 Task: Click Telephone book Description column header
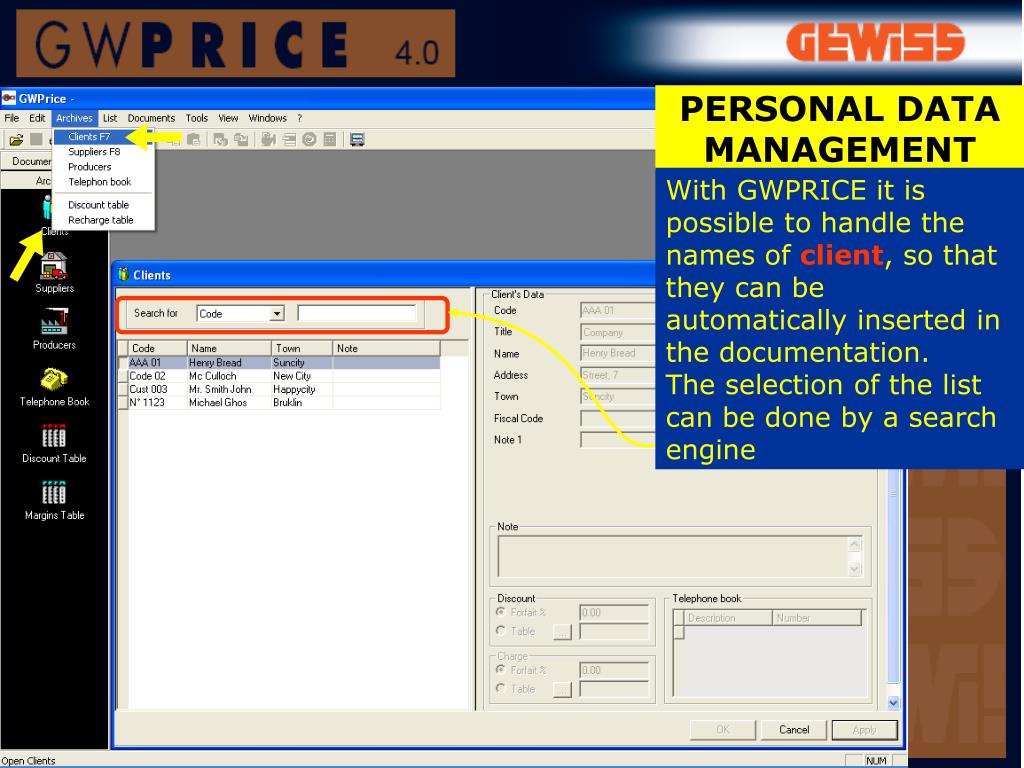[x=728, y=618]
